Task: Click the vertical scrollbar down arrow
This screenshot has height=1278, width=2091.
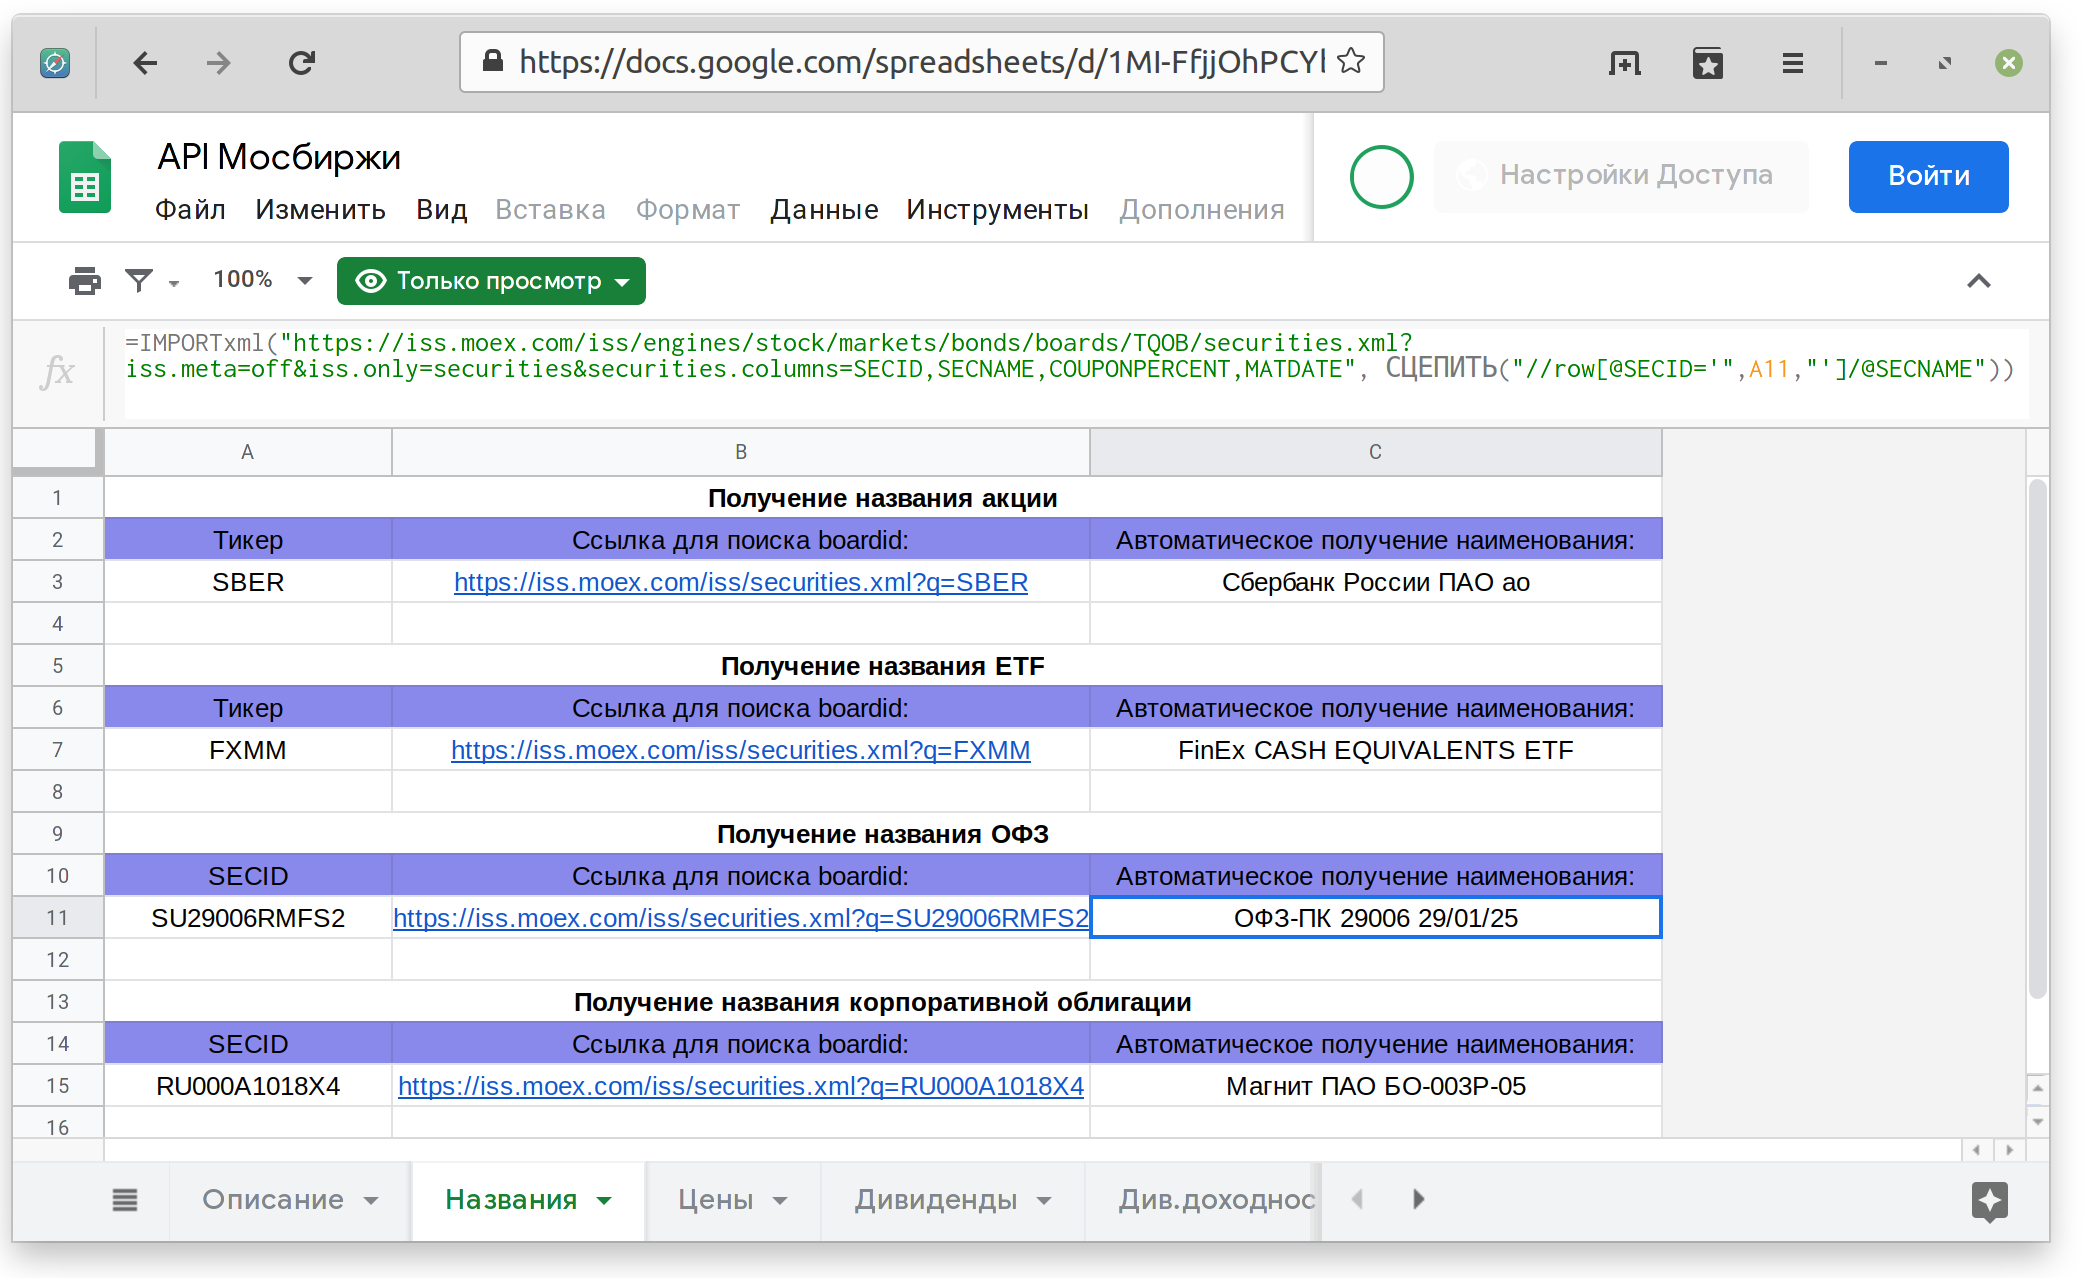Action: (x=2037, y=1122)
